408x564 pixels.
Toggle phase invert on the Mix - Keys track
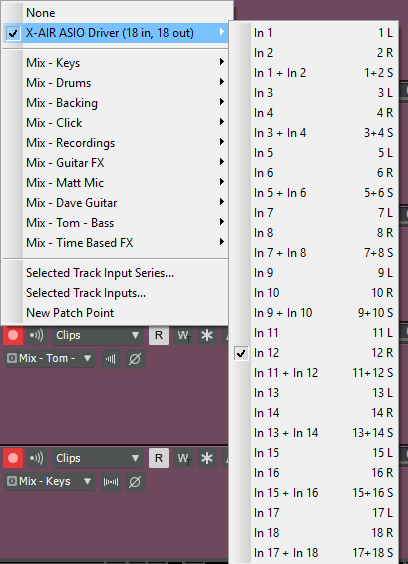(135, 482)
